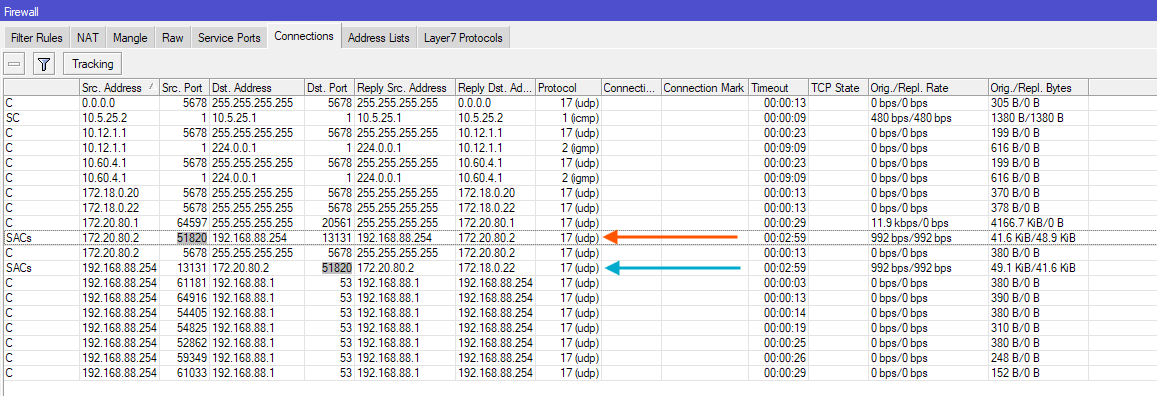Click destination port 20561 cell
The image size is (1157, 396).
coord(329,222)
